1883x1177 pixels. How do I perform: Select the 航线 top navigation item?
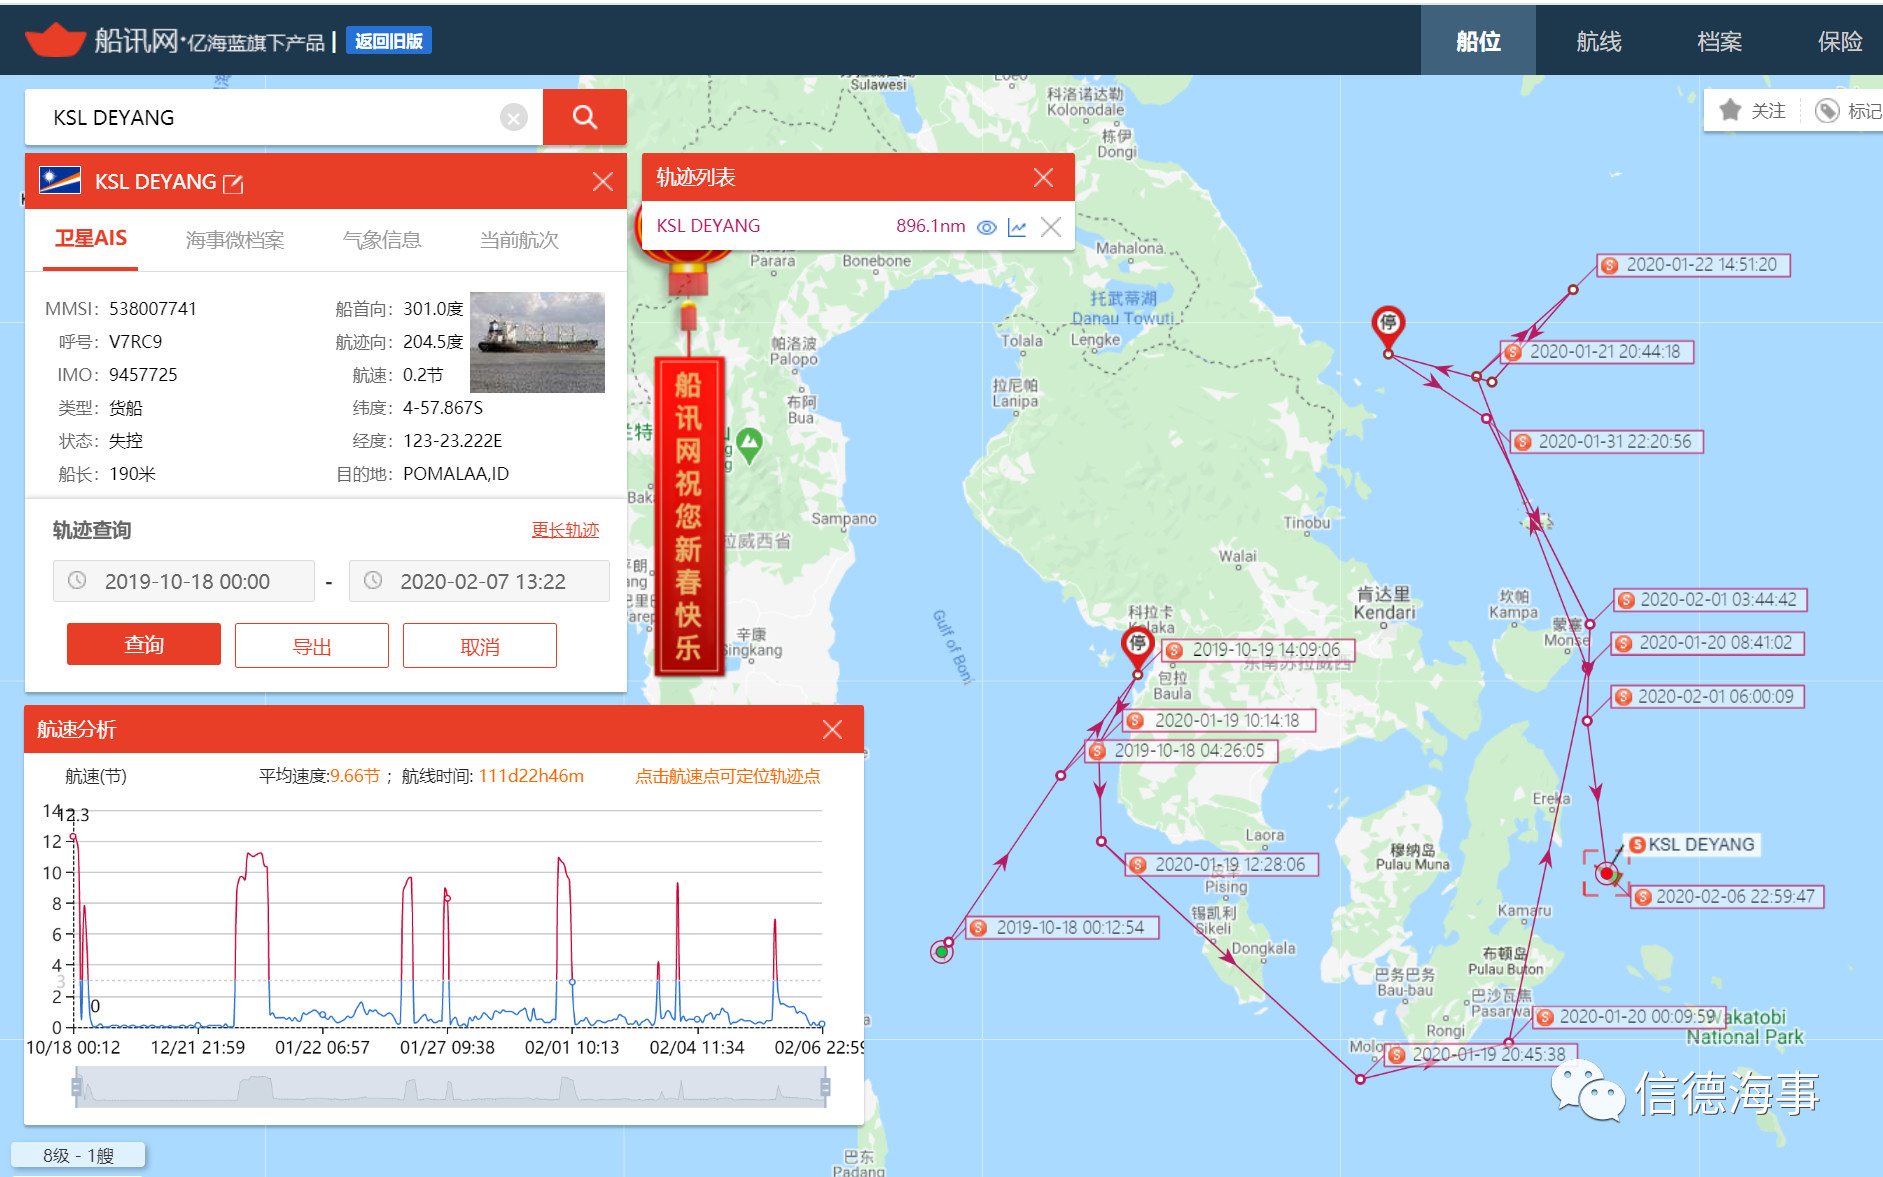click(x=1598, y=41)
